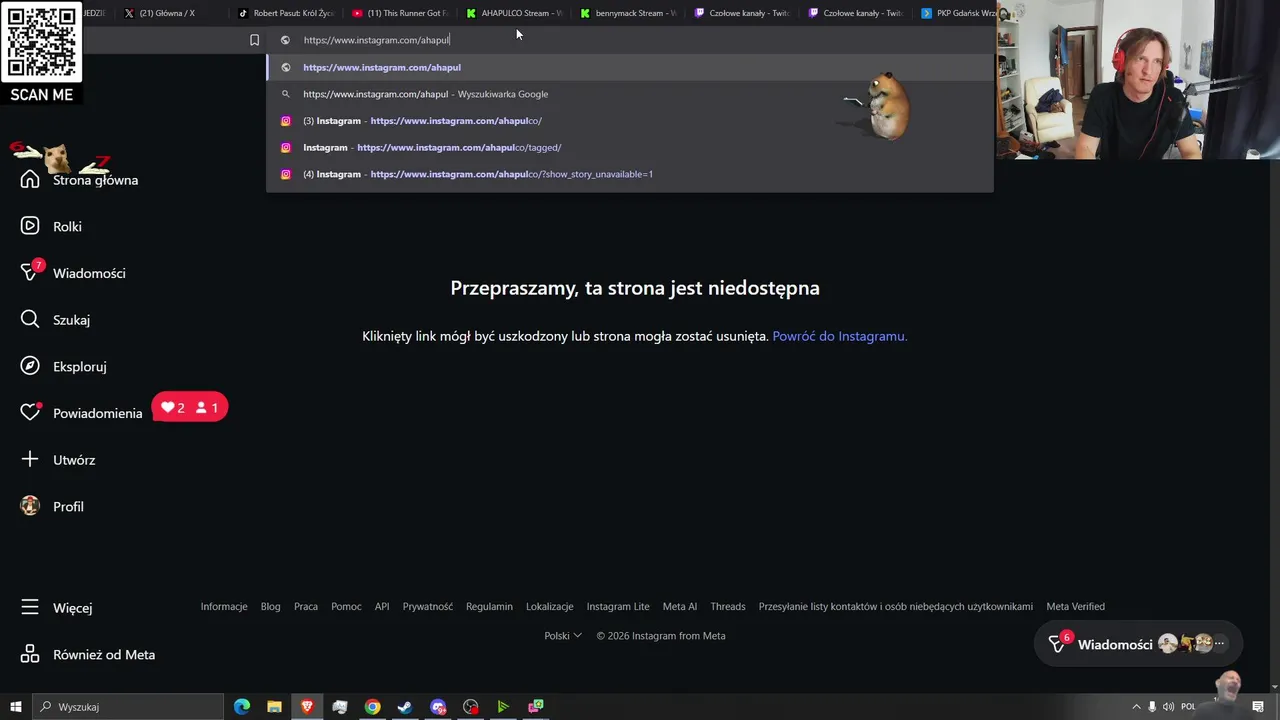Open File Explorer from taskbar
Image resolution: width=1280 pixels, height=720 pixels.
[274, 707]
